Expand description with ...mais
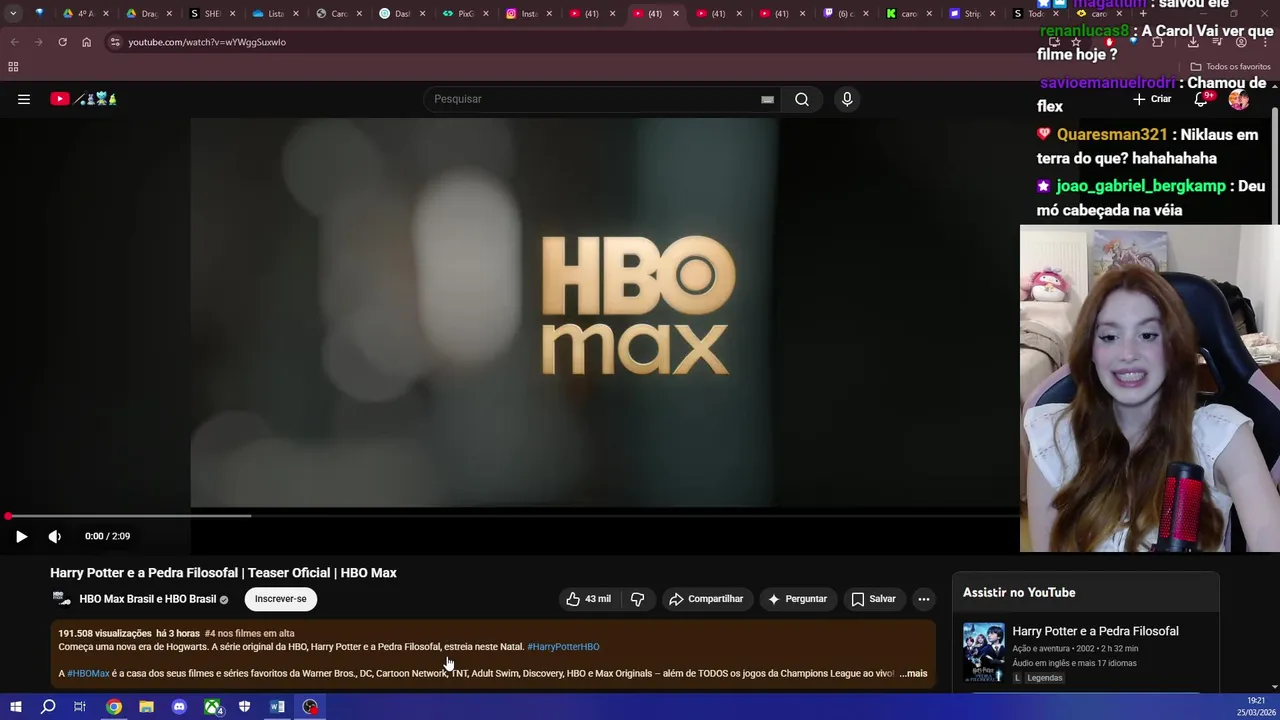Screen dimensions: 1280x720 pos(914,674)
